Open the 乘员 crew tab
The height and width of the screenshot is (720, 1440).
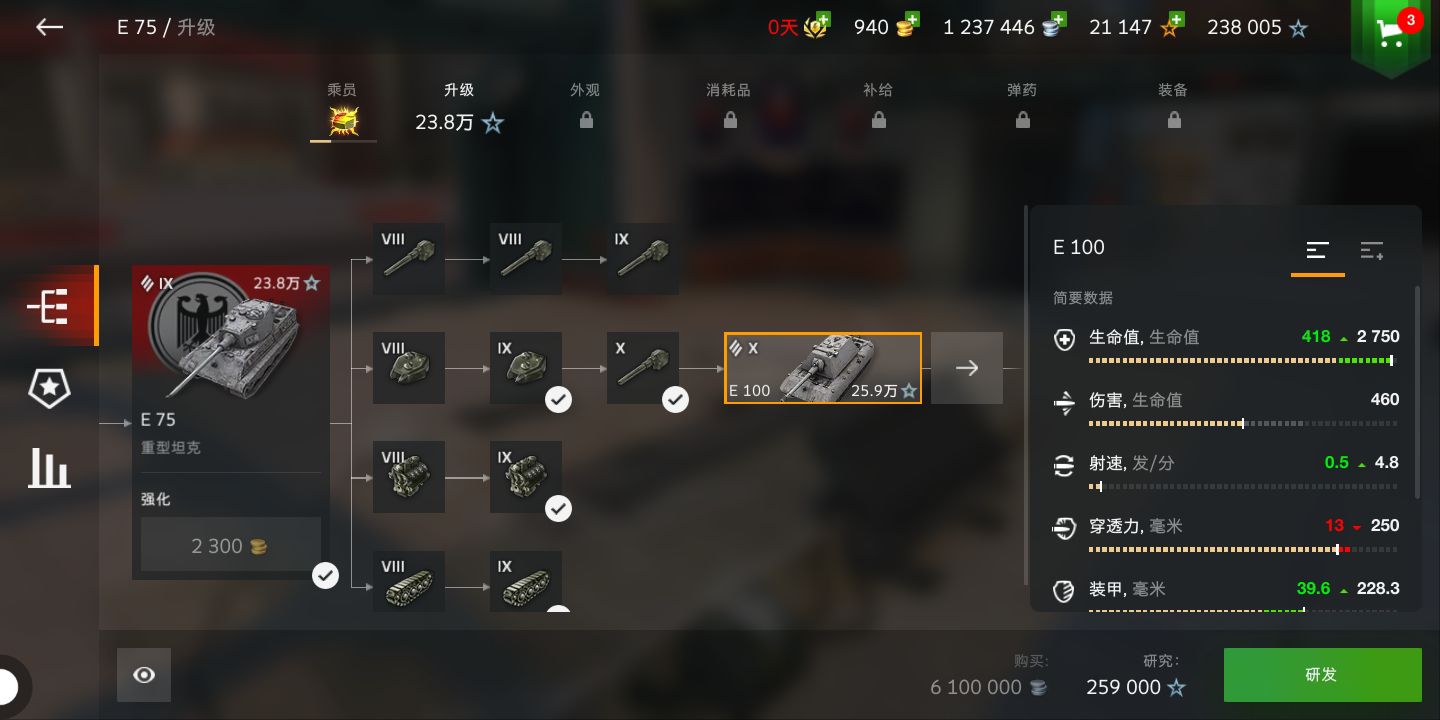(x=343, y=111)
